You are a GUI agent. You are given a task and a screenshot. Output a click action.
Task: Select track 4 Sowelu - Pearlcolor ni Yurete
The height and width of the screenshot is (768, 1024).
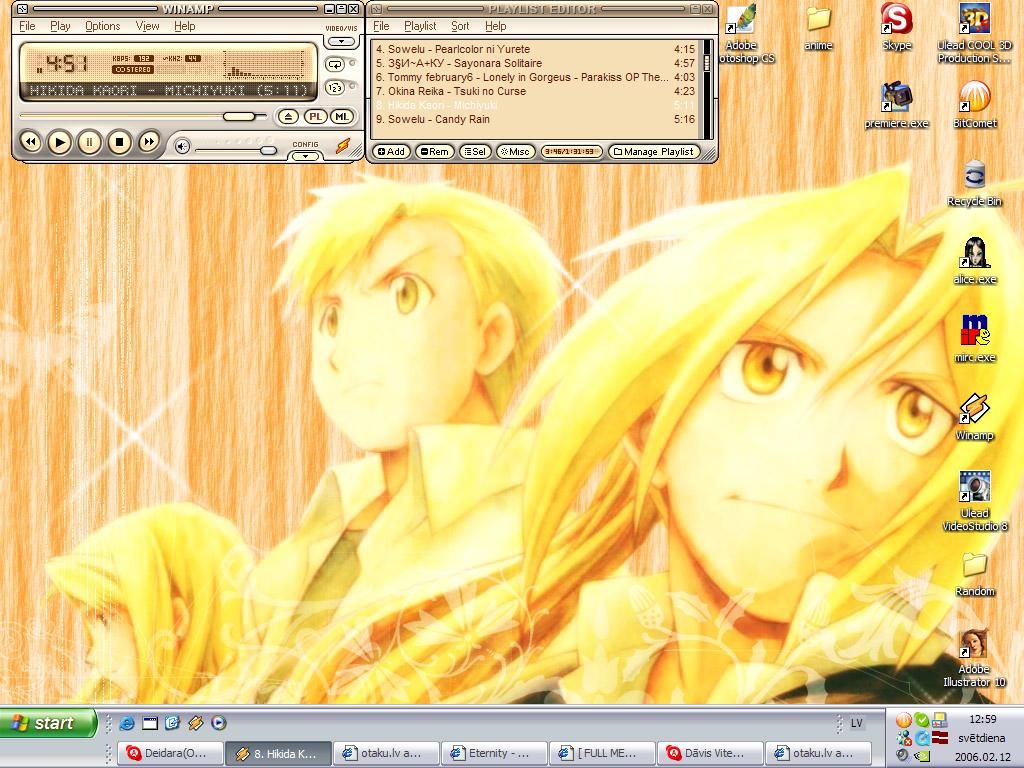(536, 49)
